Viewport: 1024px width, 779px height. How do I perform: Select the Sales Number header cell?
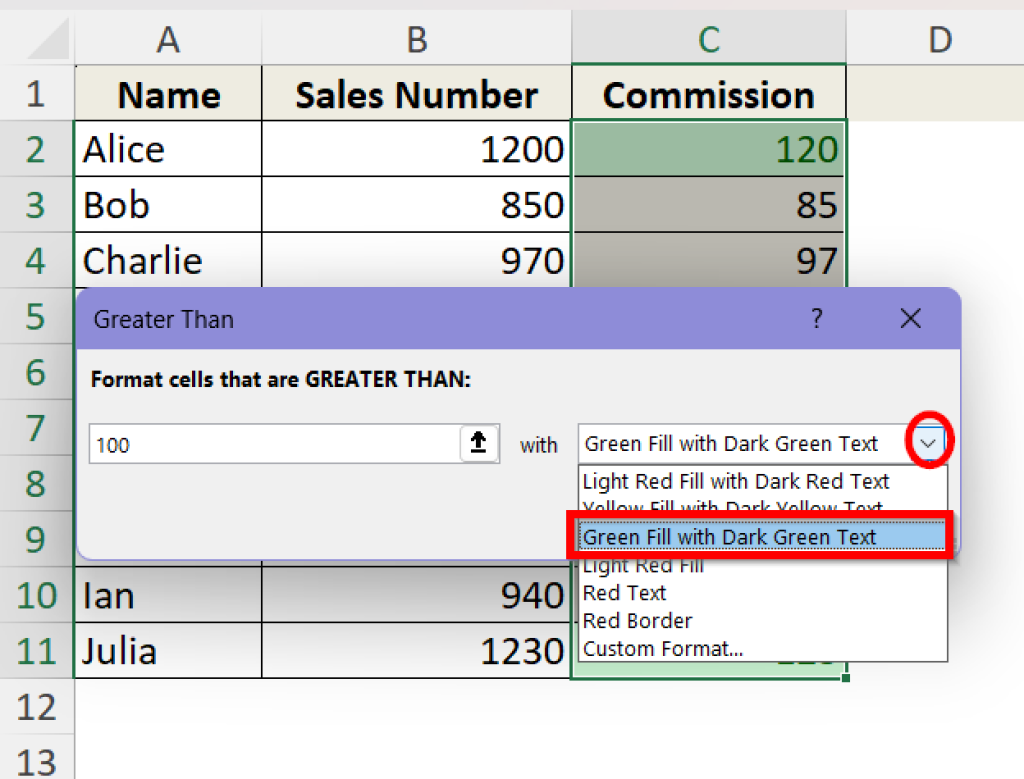tap(416, 93)
